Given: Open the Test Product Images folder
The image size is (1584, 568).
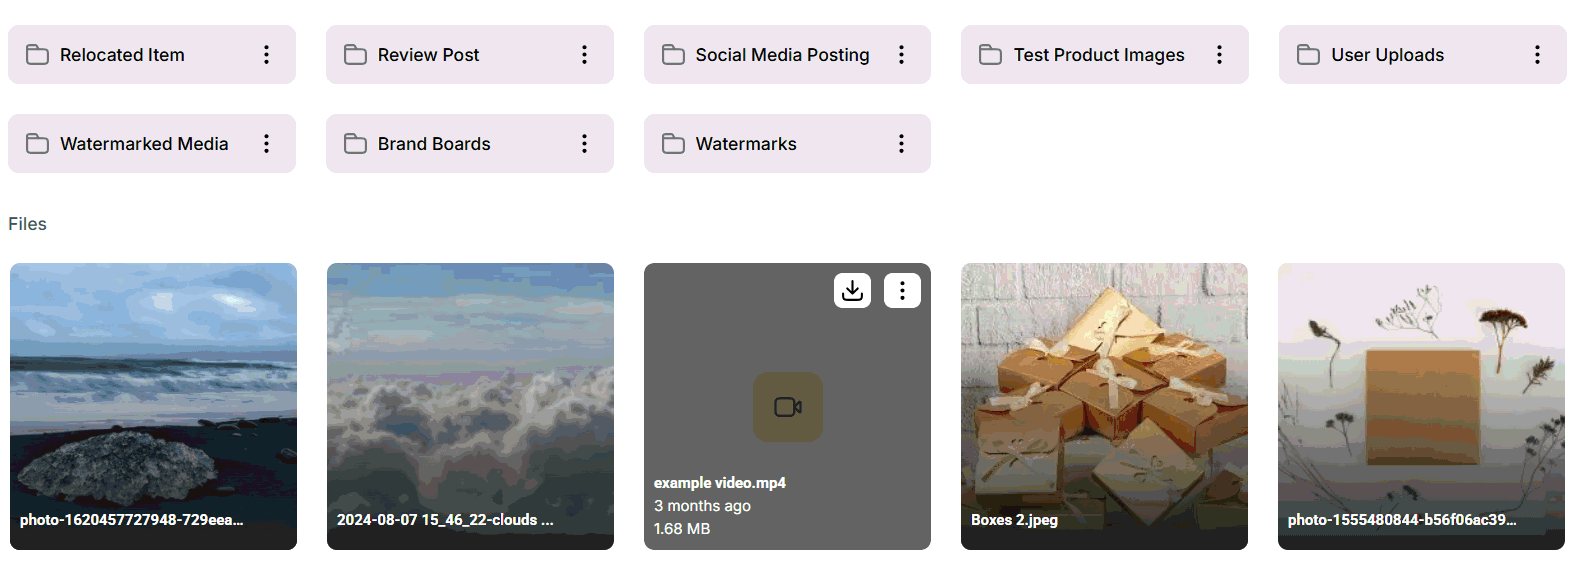Looking at the screenshot, I should point(1098,55).
